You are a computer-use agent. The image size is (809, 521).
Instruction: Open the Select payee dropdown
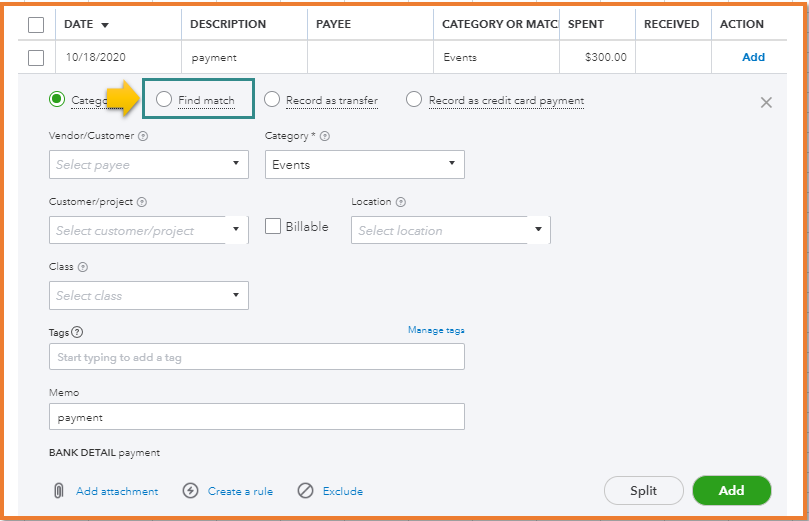coord(148,164)
